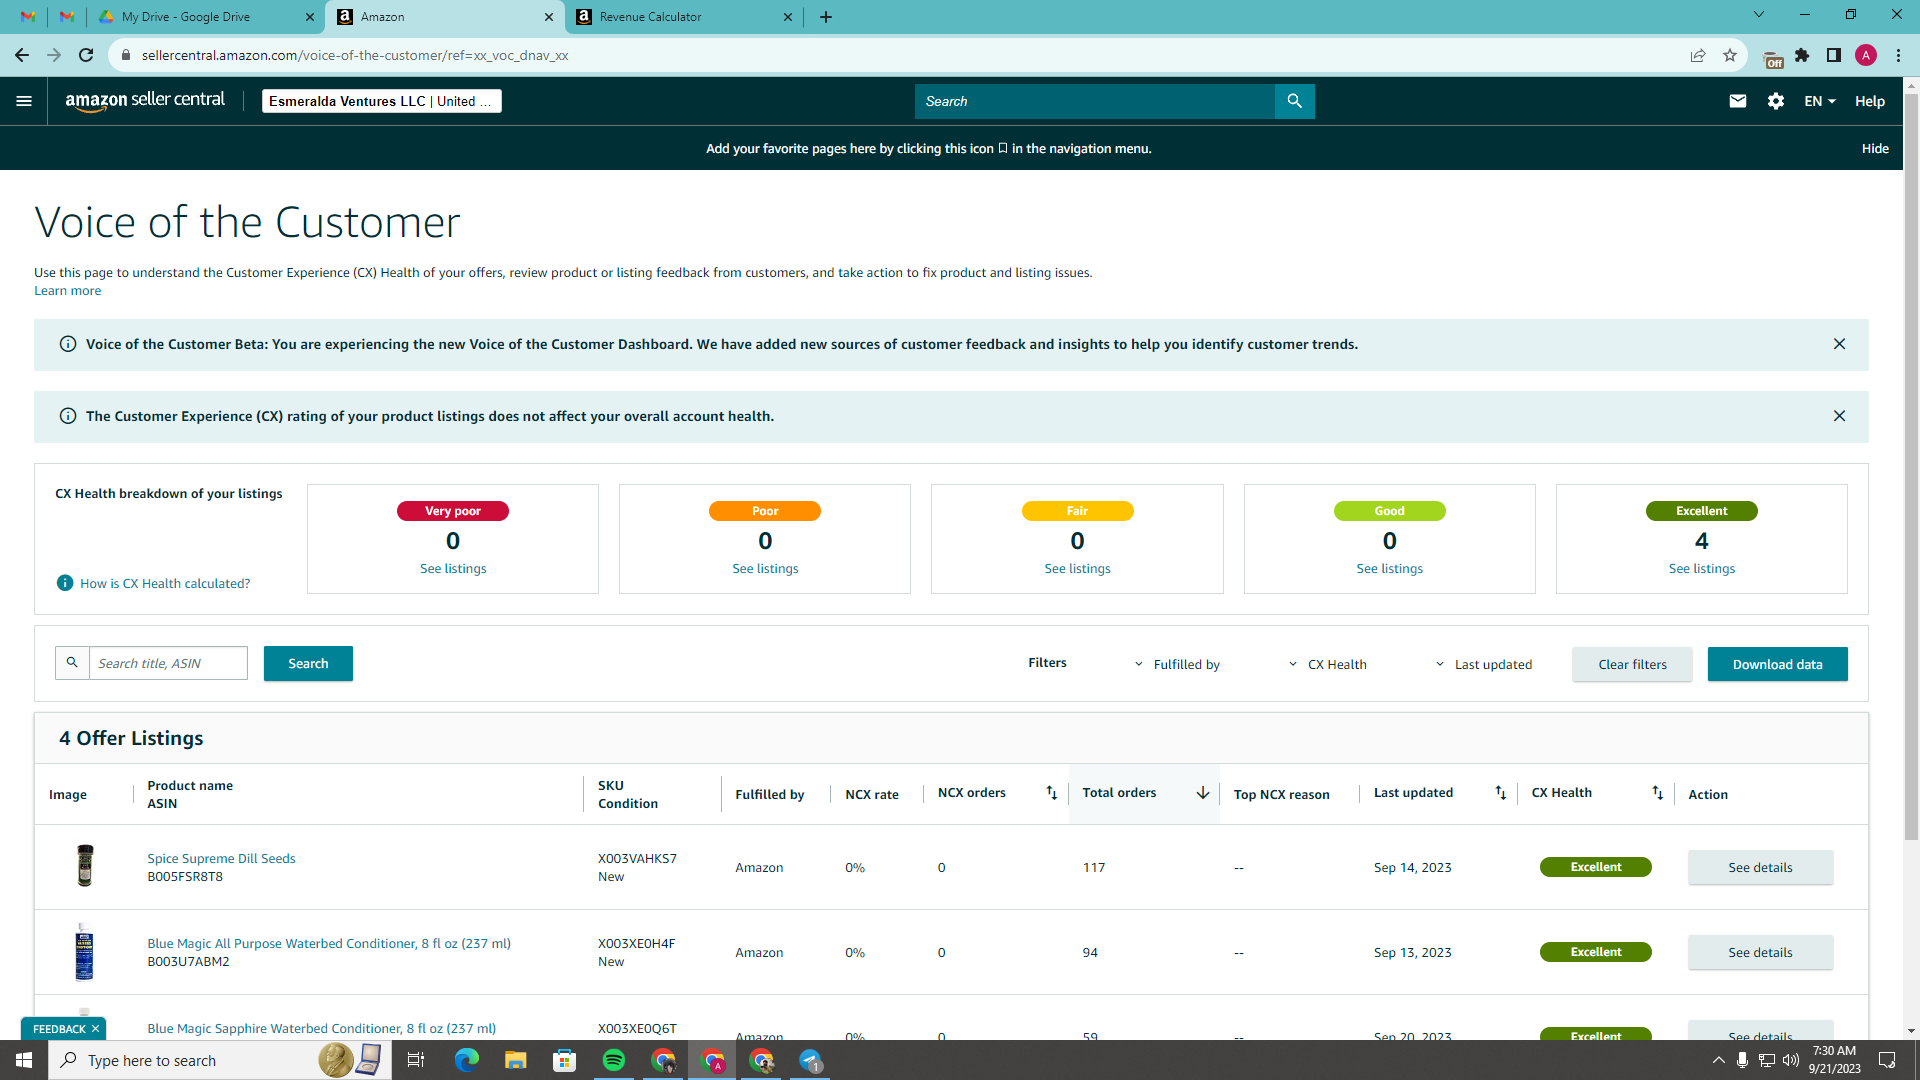The height and width of the screenshot is (1080, 1920).
Task: Open the Chrome three-dot menu
Action: [x=1898, y=55]
